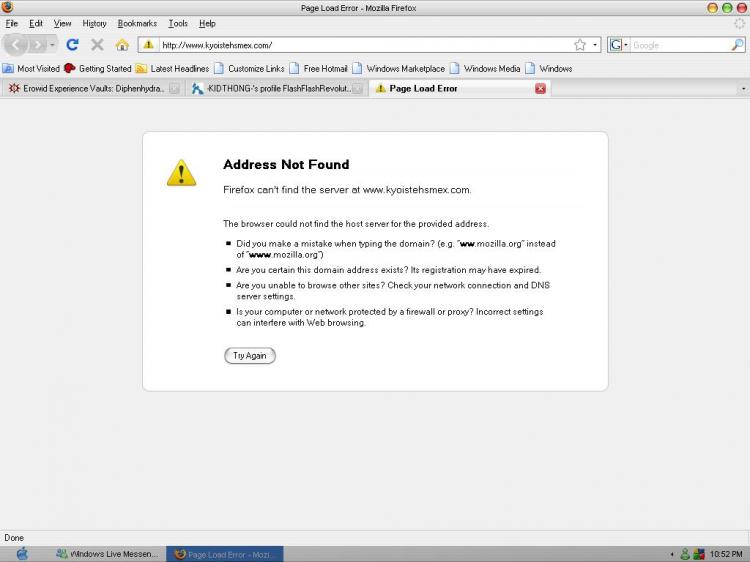Click the Back navigation arrow
This screenshot has width=750, height=562.
17,45
